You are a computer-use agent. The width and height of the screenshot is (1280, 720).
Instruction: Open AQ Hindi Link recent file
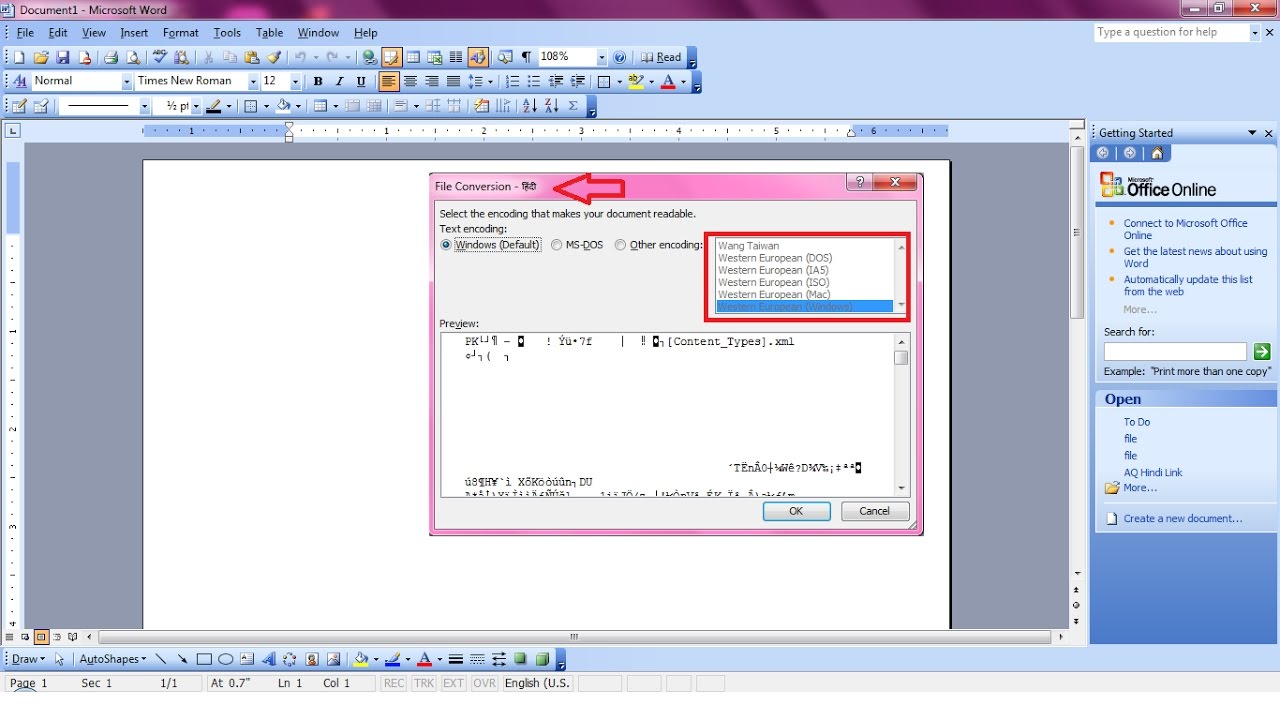click(x=1153, y=473)
